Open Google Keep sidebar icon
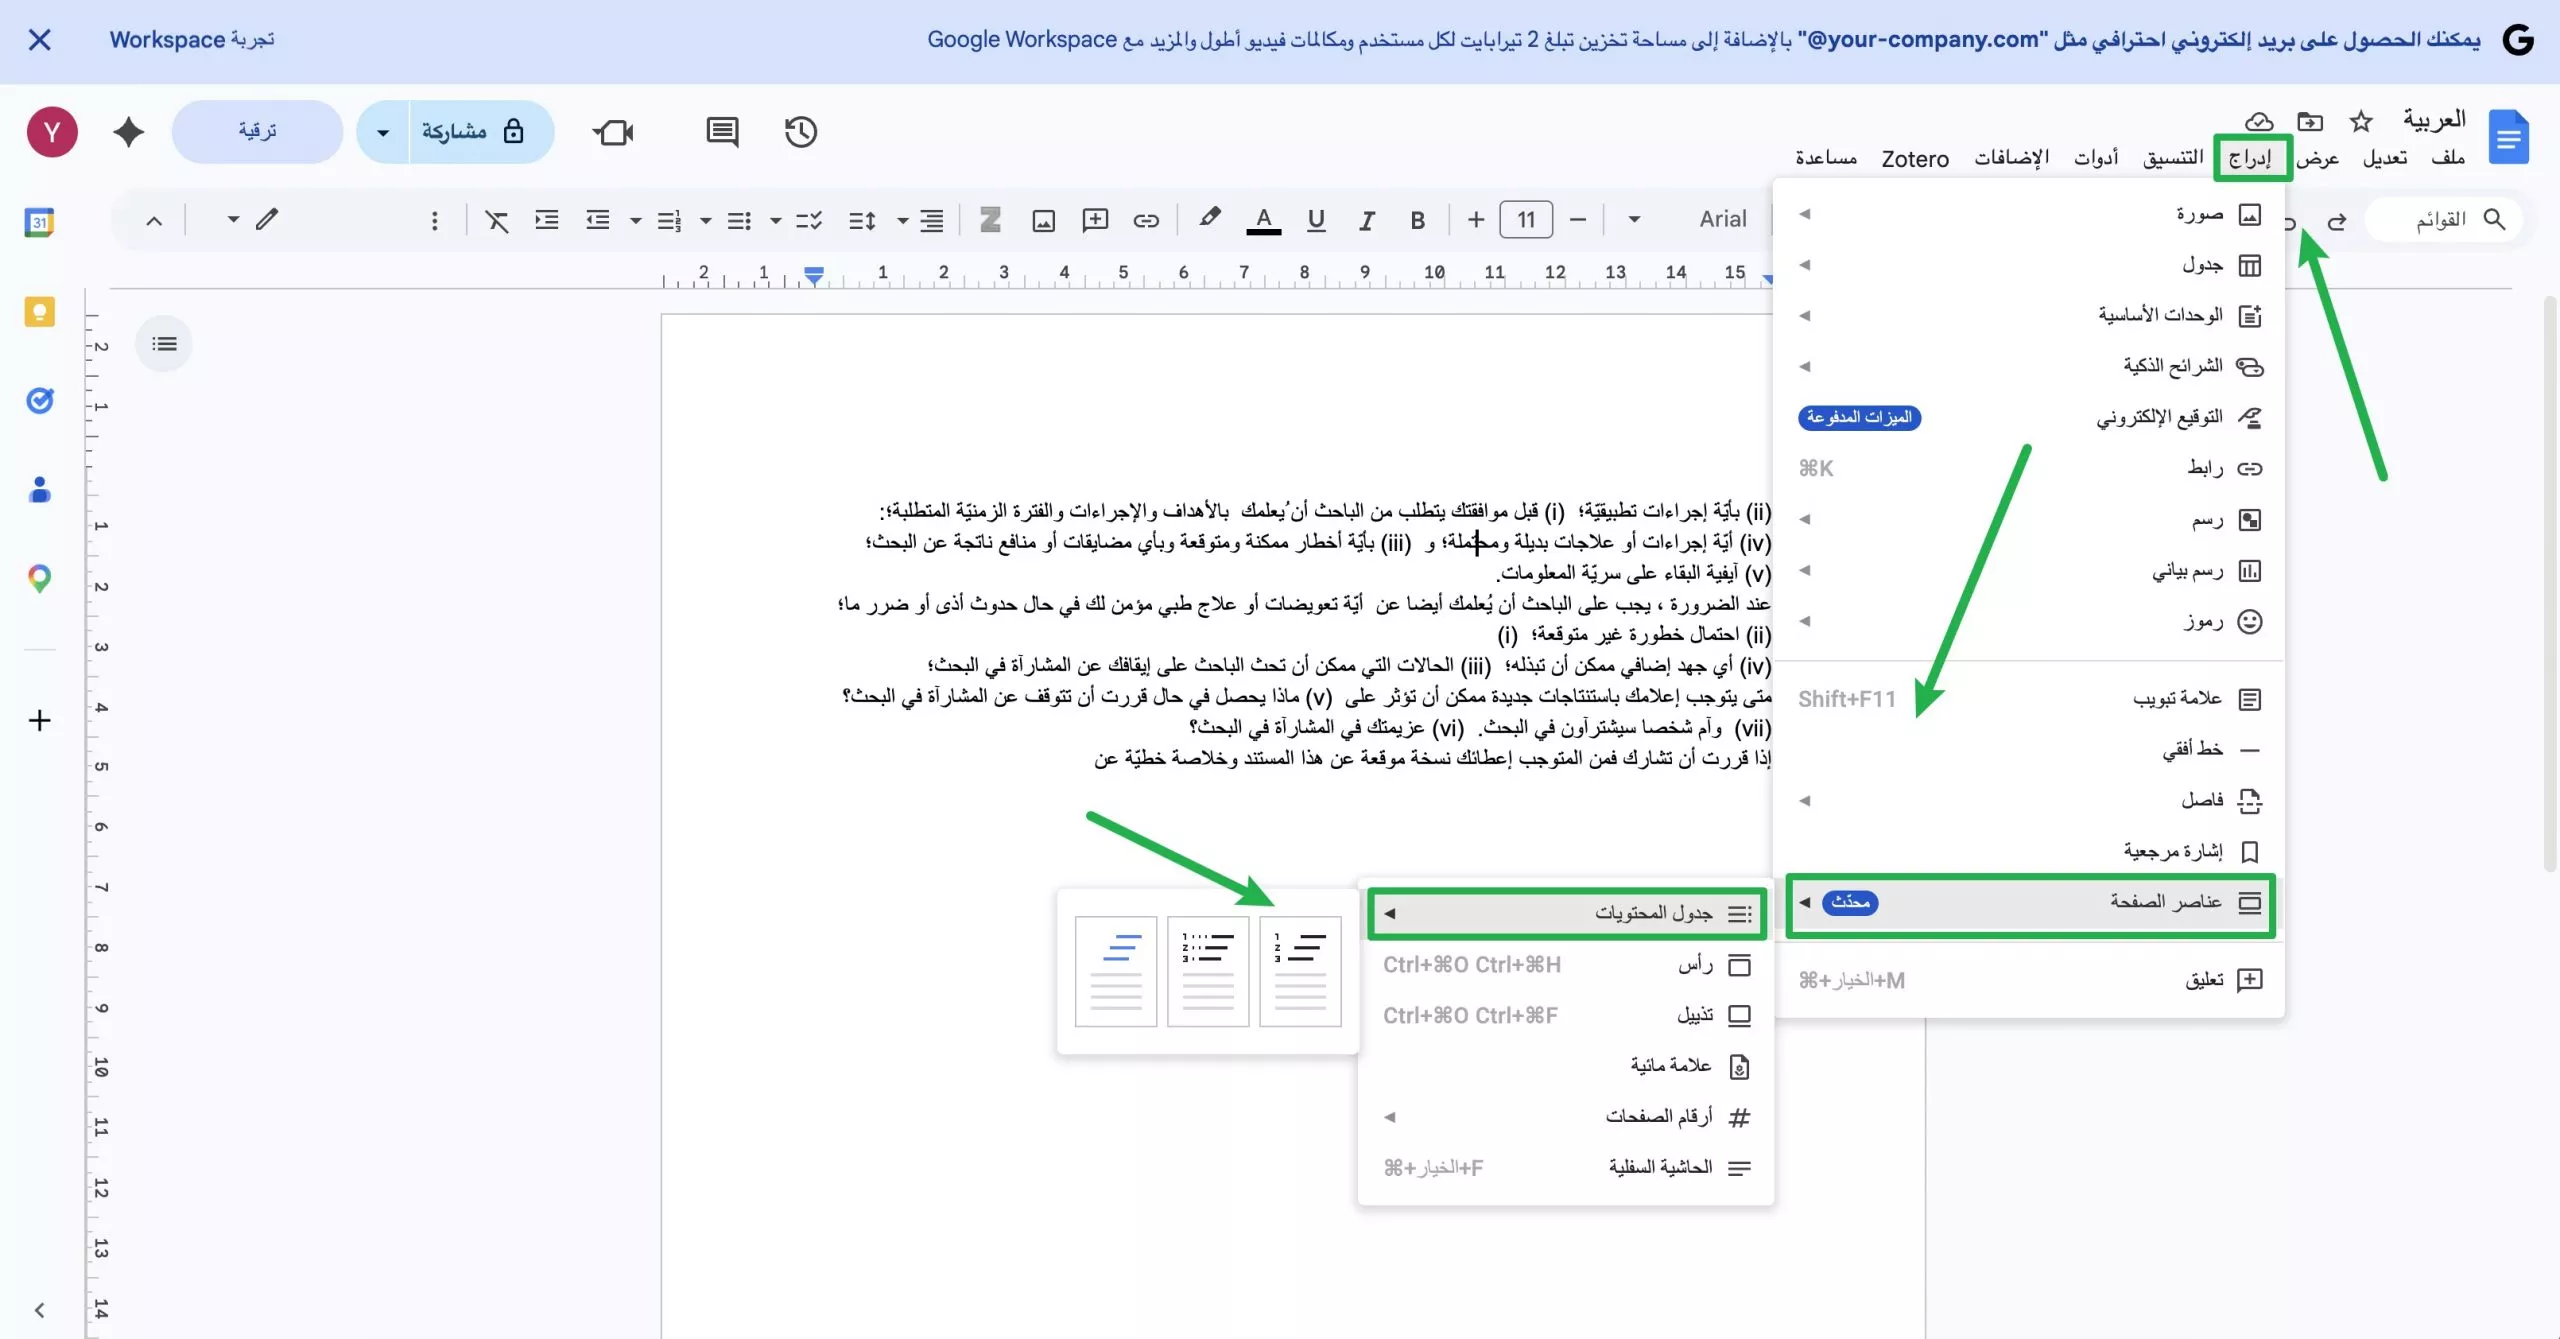Viewport: 2560px width, 1339px height. pos(39,313)
